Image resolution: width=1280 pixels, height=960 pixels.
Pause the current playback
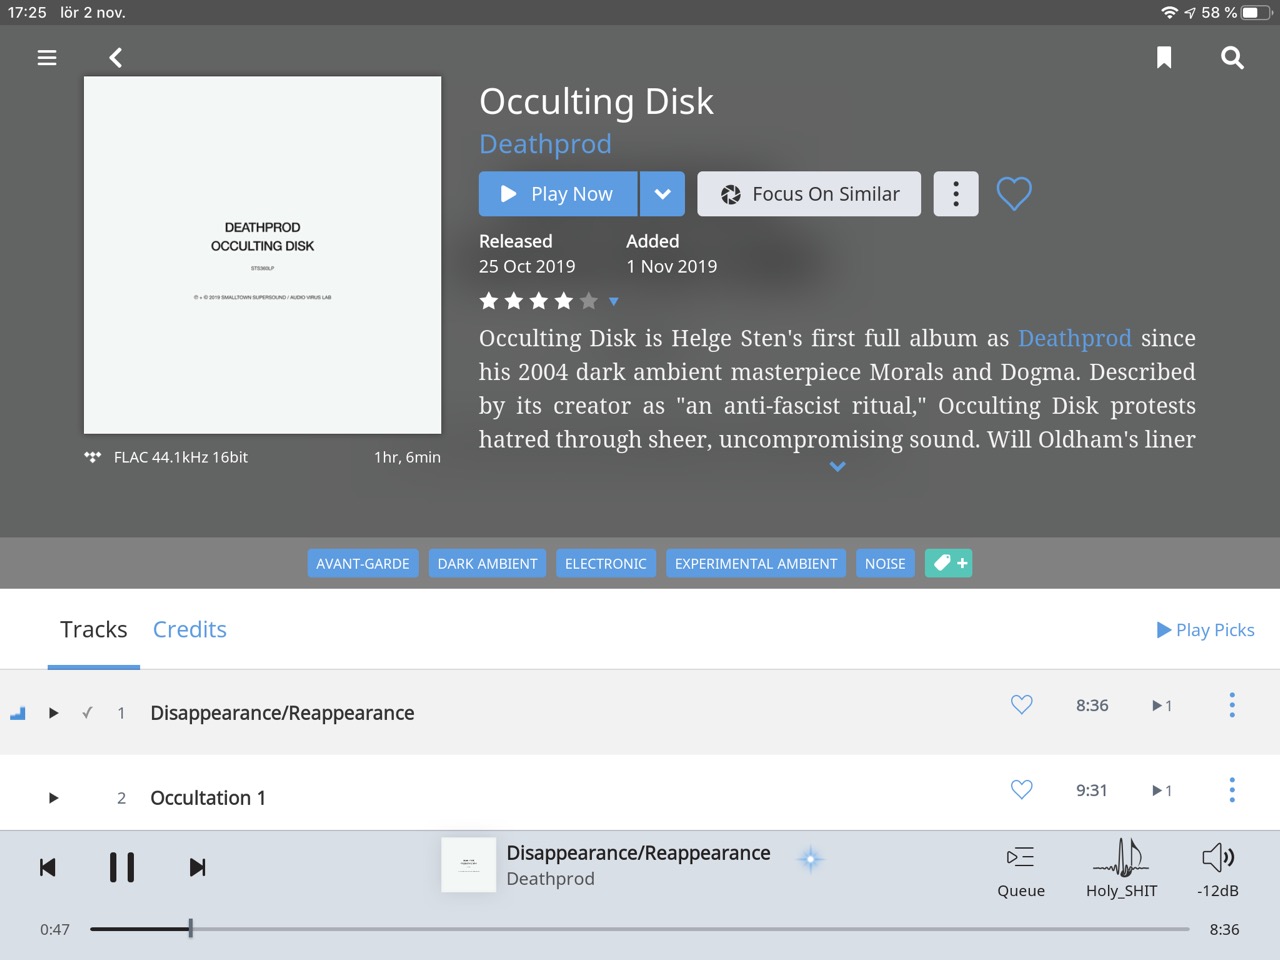point(121,867)
